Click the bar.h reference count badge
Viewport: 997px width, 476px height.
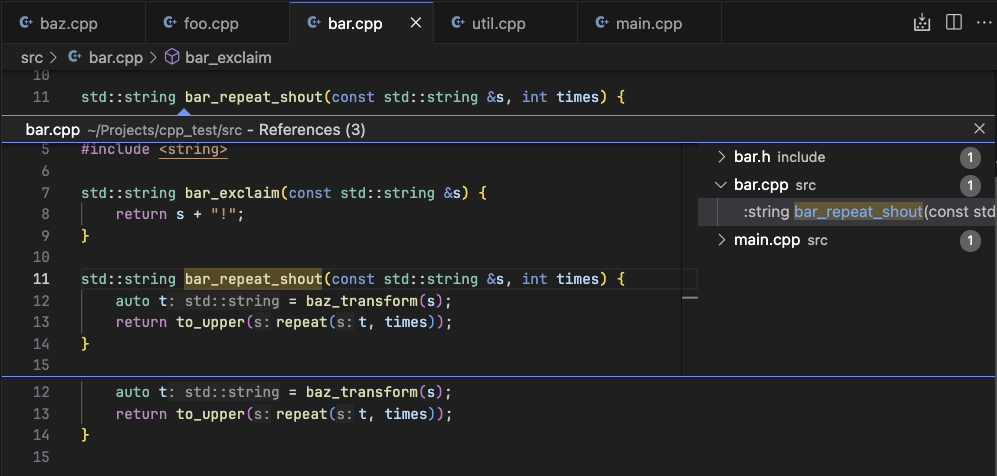970,158
